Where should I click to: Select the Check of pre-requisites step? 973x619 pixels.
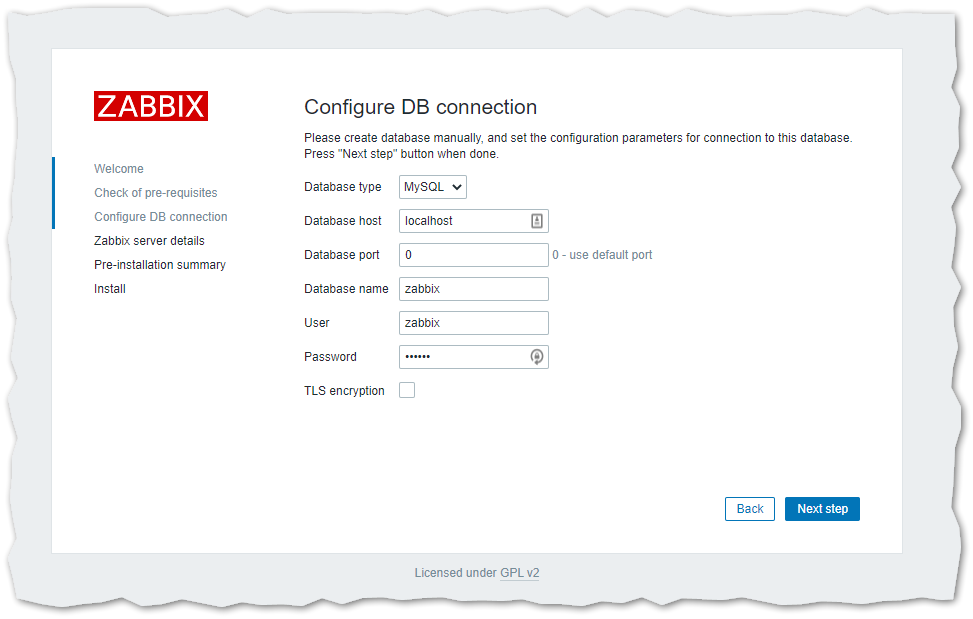tap(155, 193)
